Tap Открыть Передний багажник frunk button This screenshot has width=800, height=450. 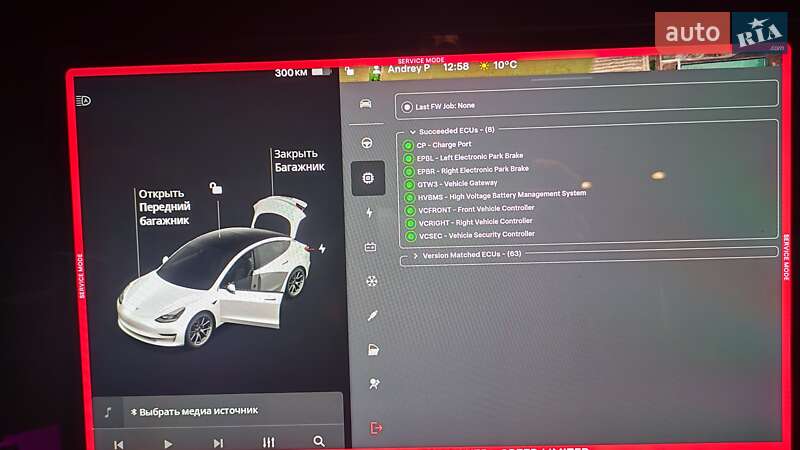coord(164,207)
